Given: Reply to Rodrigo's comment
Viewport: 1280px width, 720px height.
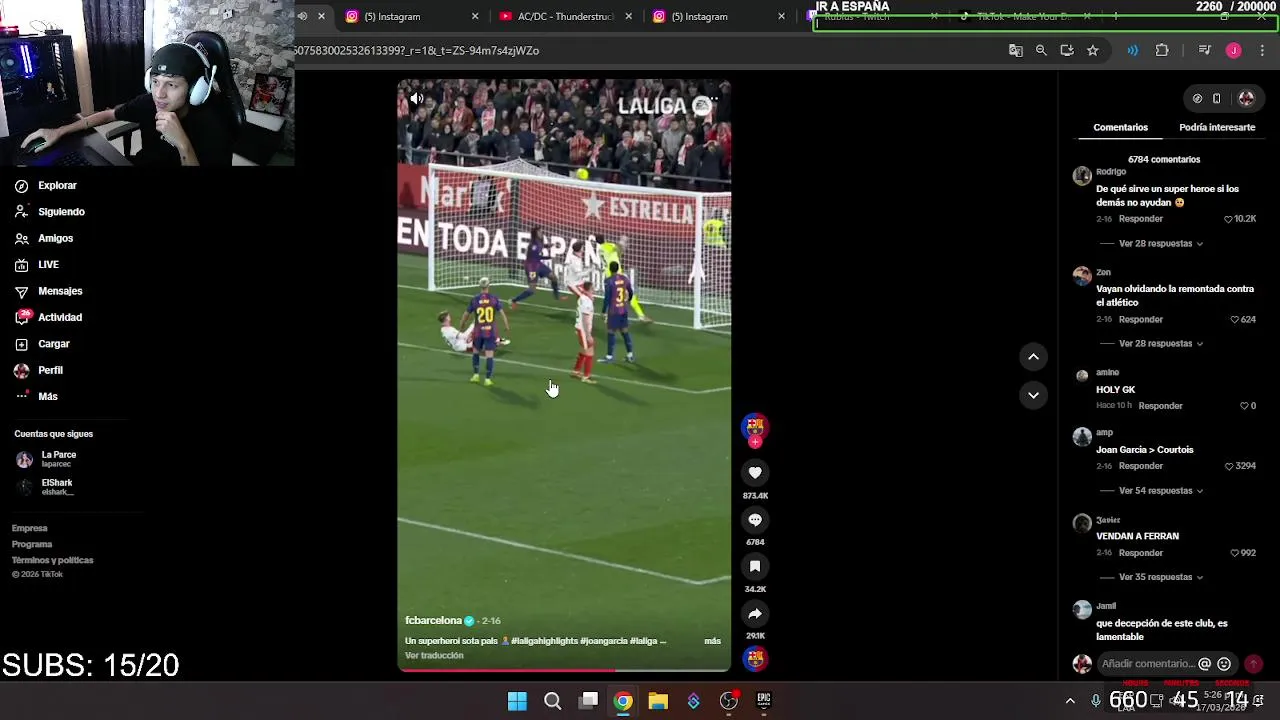Looking at the screenshot, I should click(x=1141, y=219).
